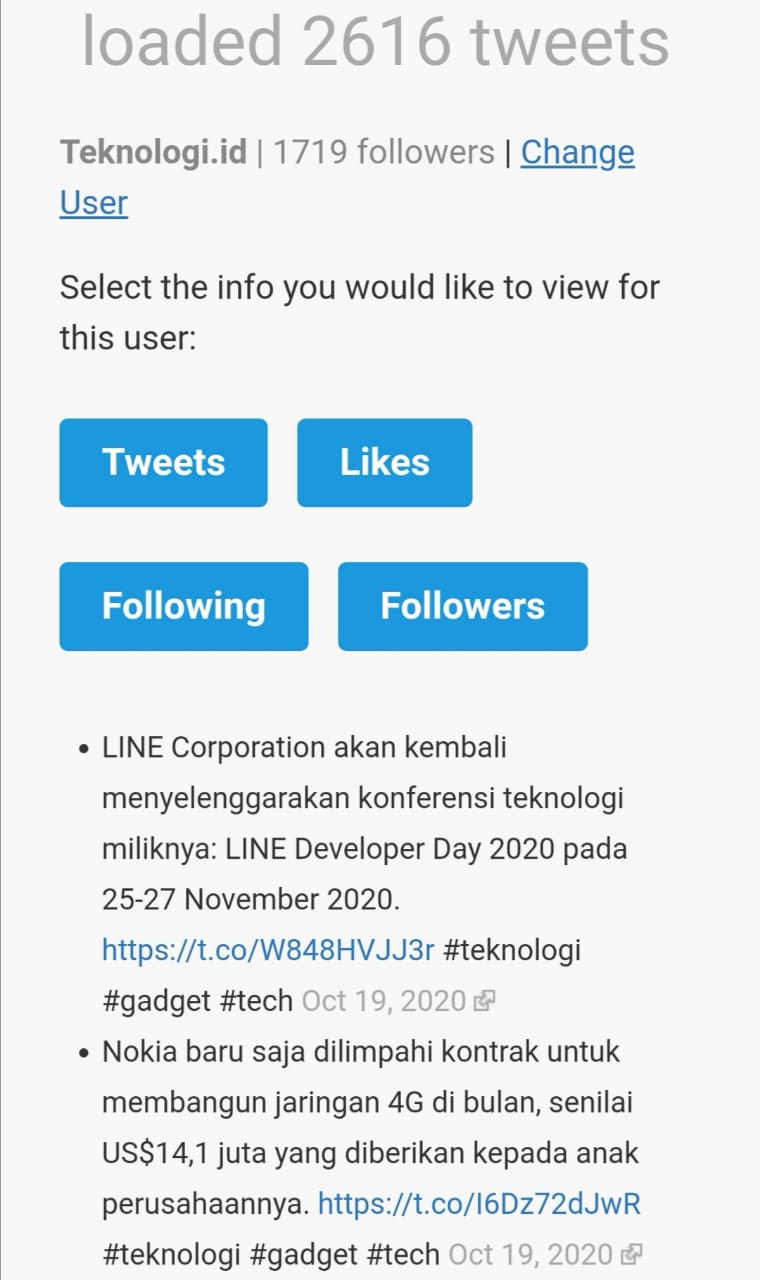This screenshot has height=1280, width=760.
Task: Click the Tweets button
Action: [163, 462]
